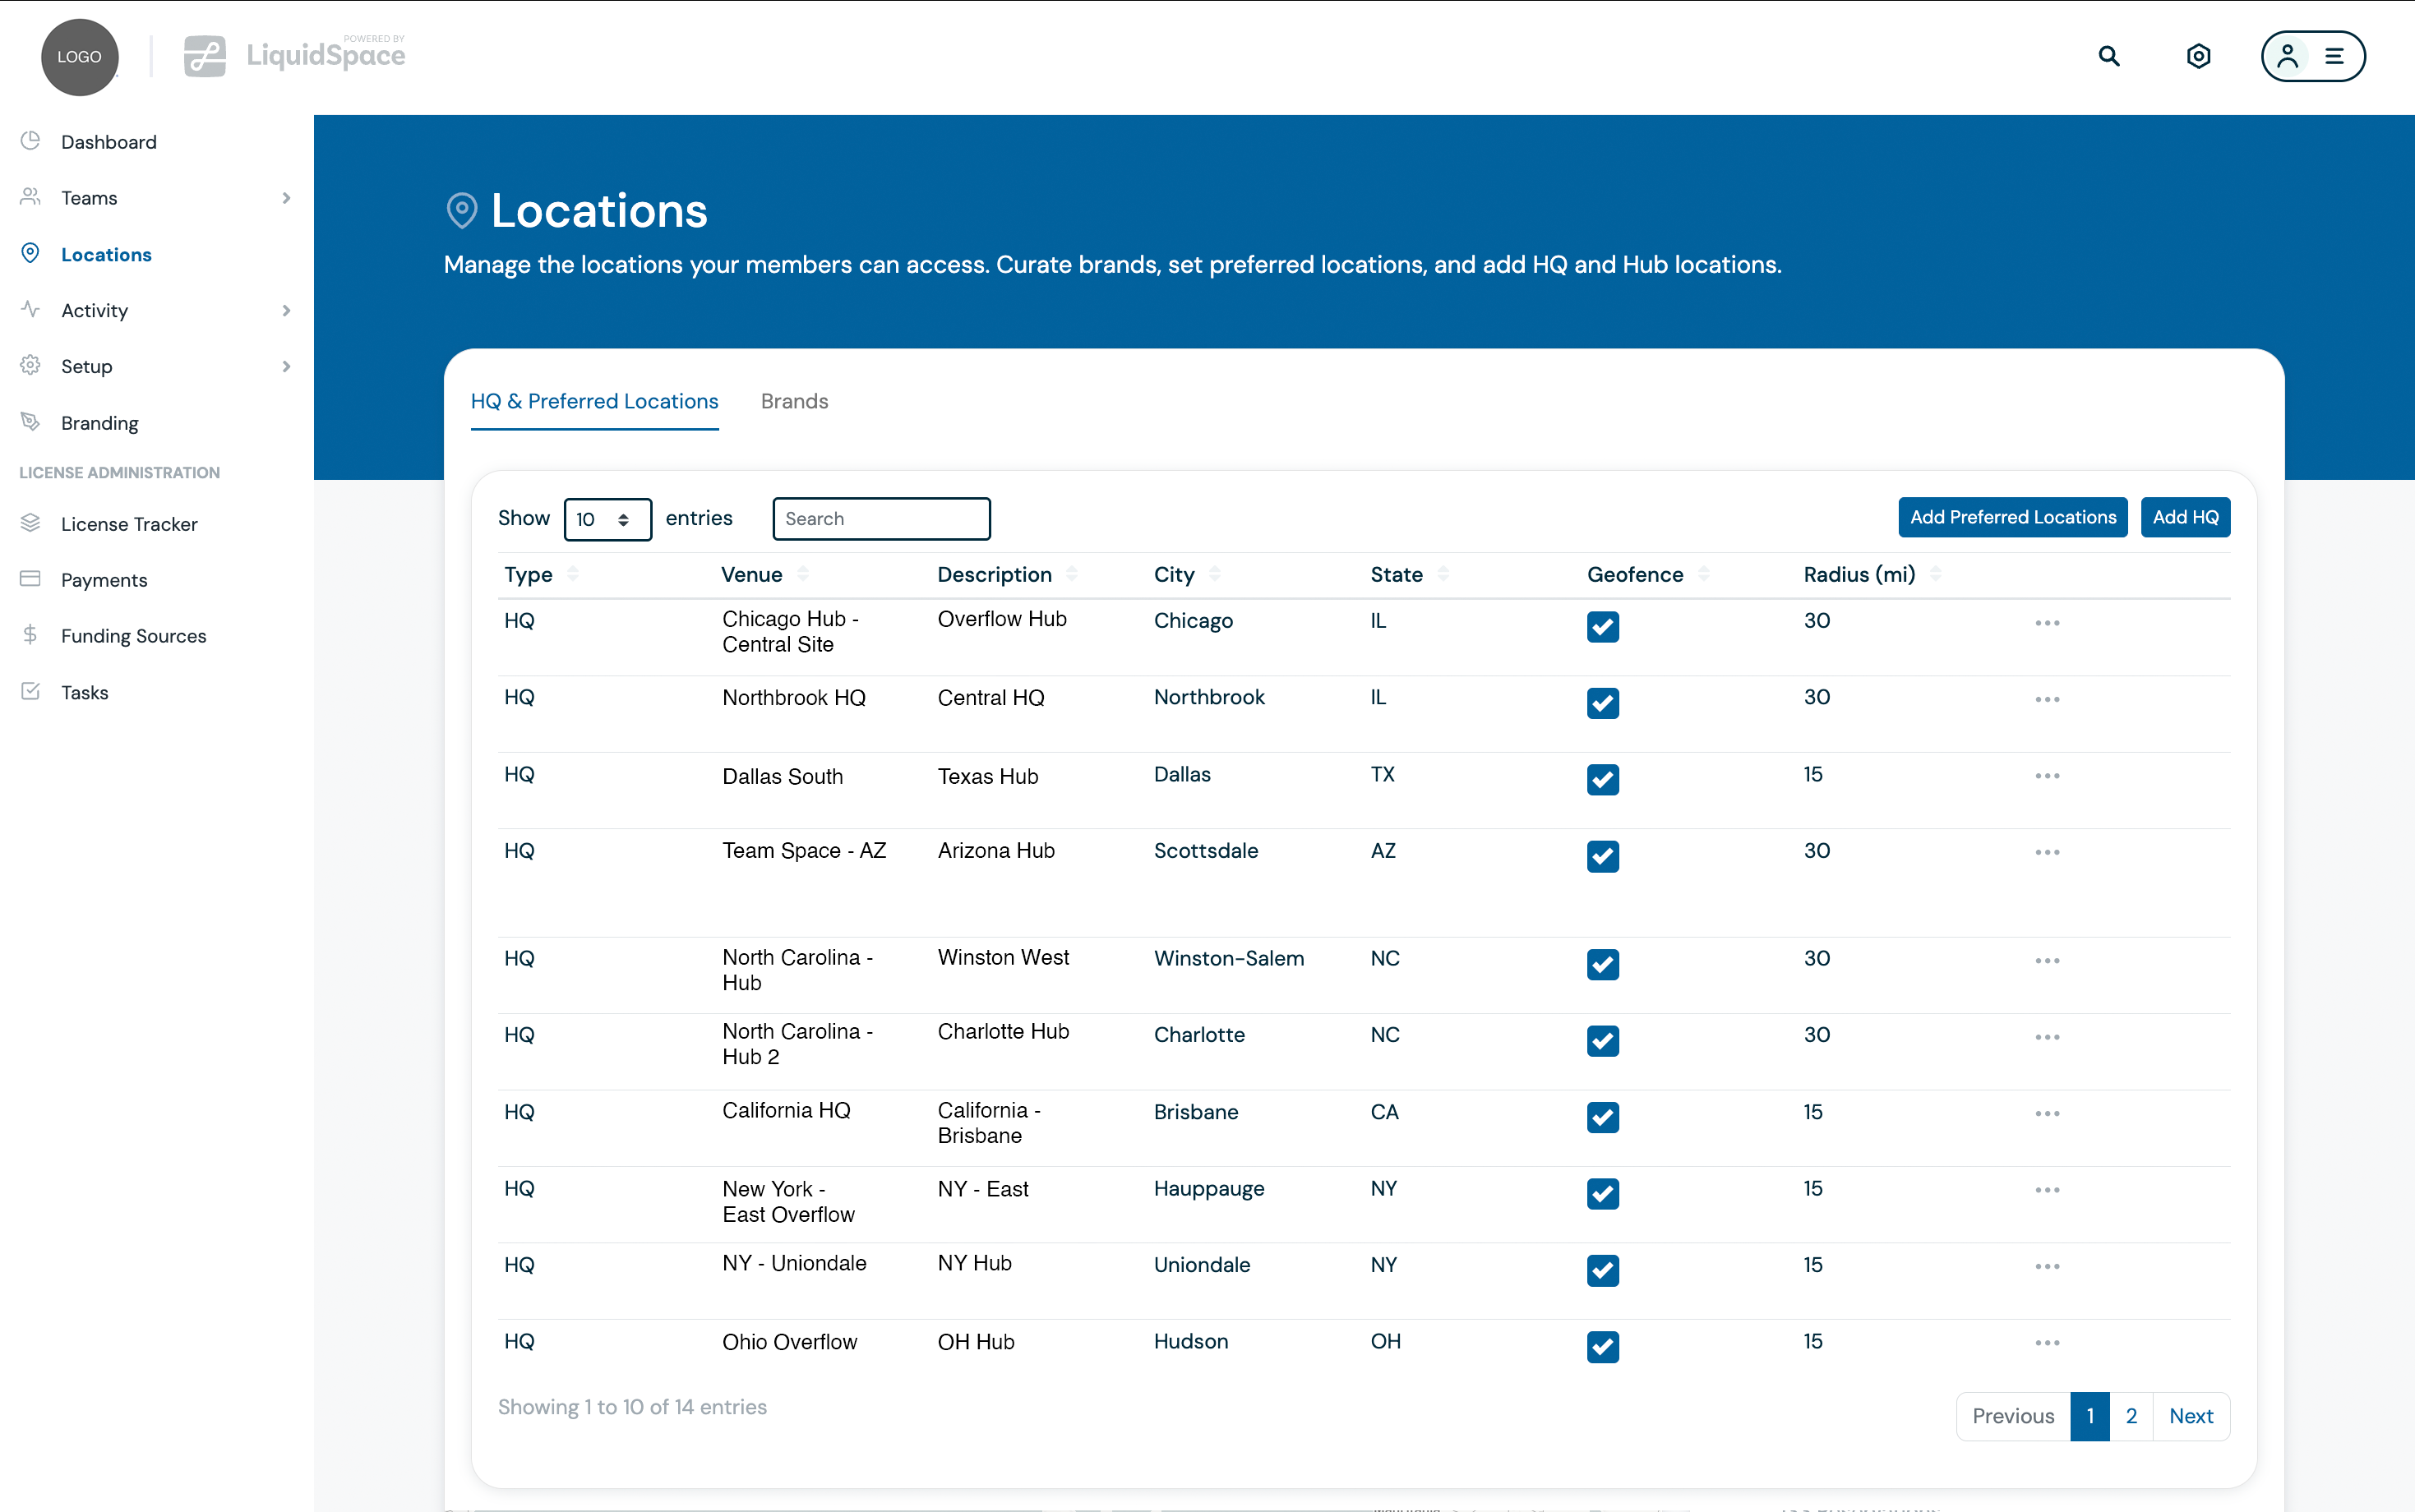Click the Add Preferred Locations button
This screenshot has height=1512, width=2415.
pos(2012,517)
